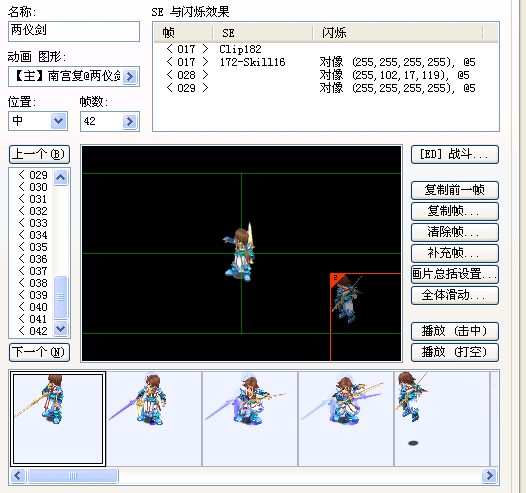The image size is (526, 493).
Task: Select frame 034 in the frame list
Action: click(33, 235)
